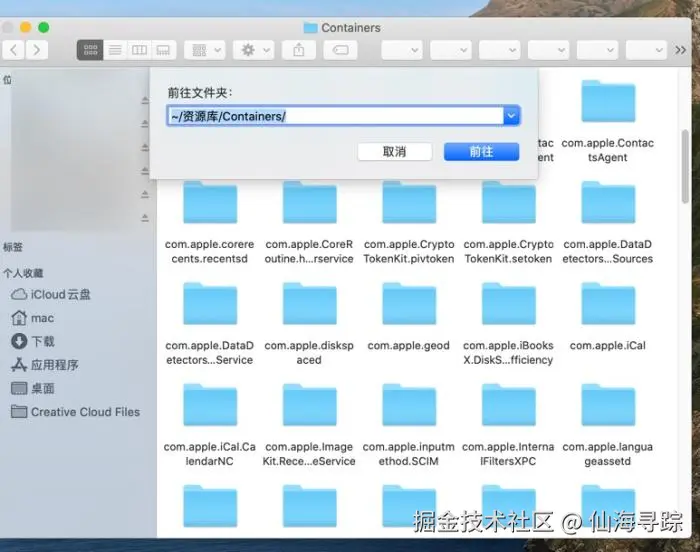The image size is (700, 552).
Task: Click the 前往 button
Action: (481, 152)
